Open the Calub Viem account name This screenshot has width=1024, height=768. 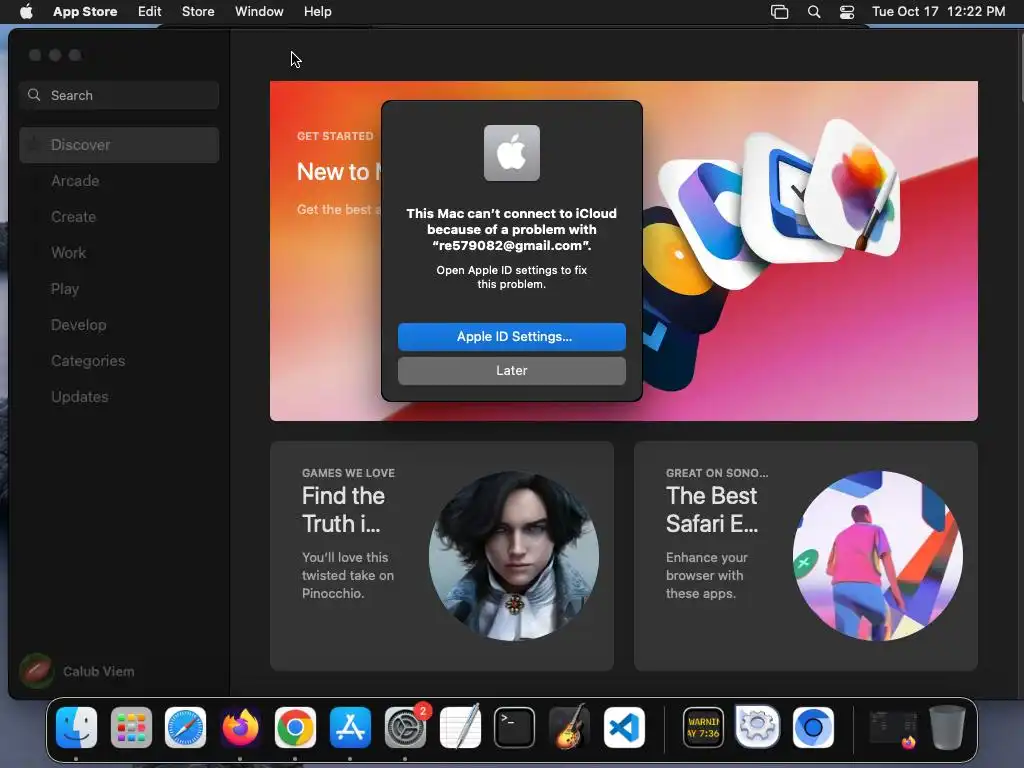99,671
